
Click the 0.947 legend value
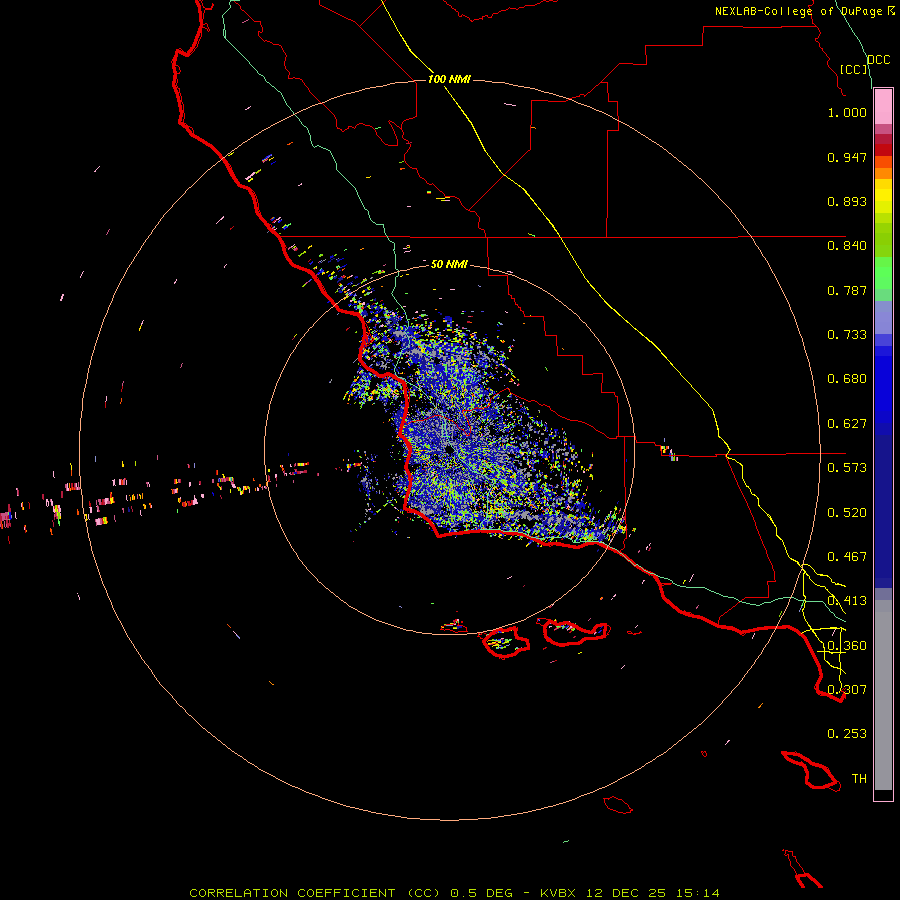[847, 157]
